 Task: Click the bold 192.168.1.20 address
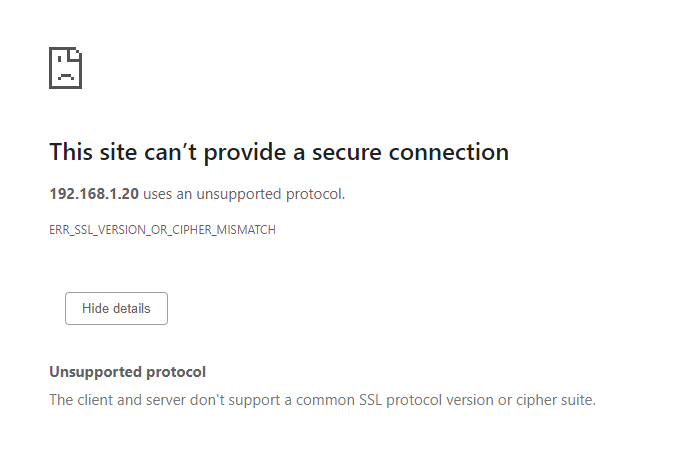tap(94, 194)
